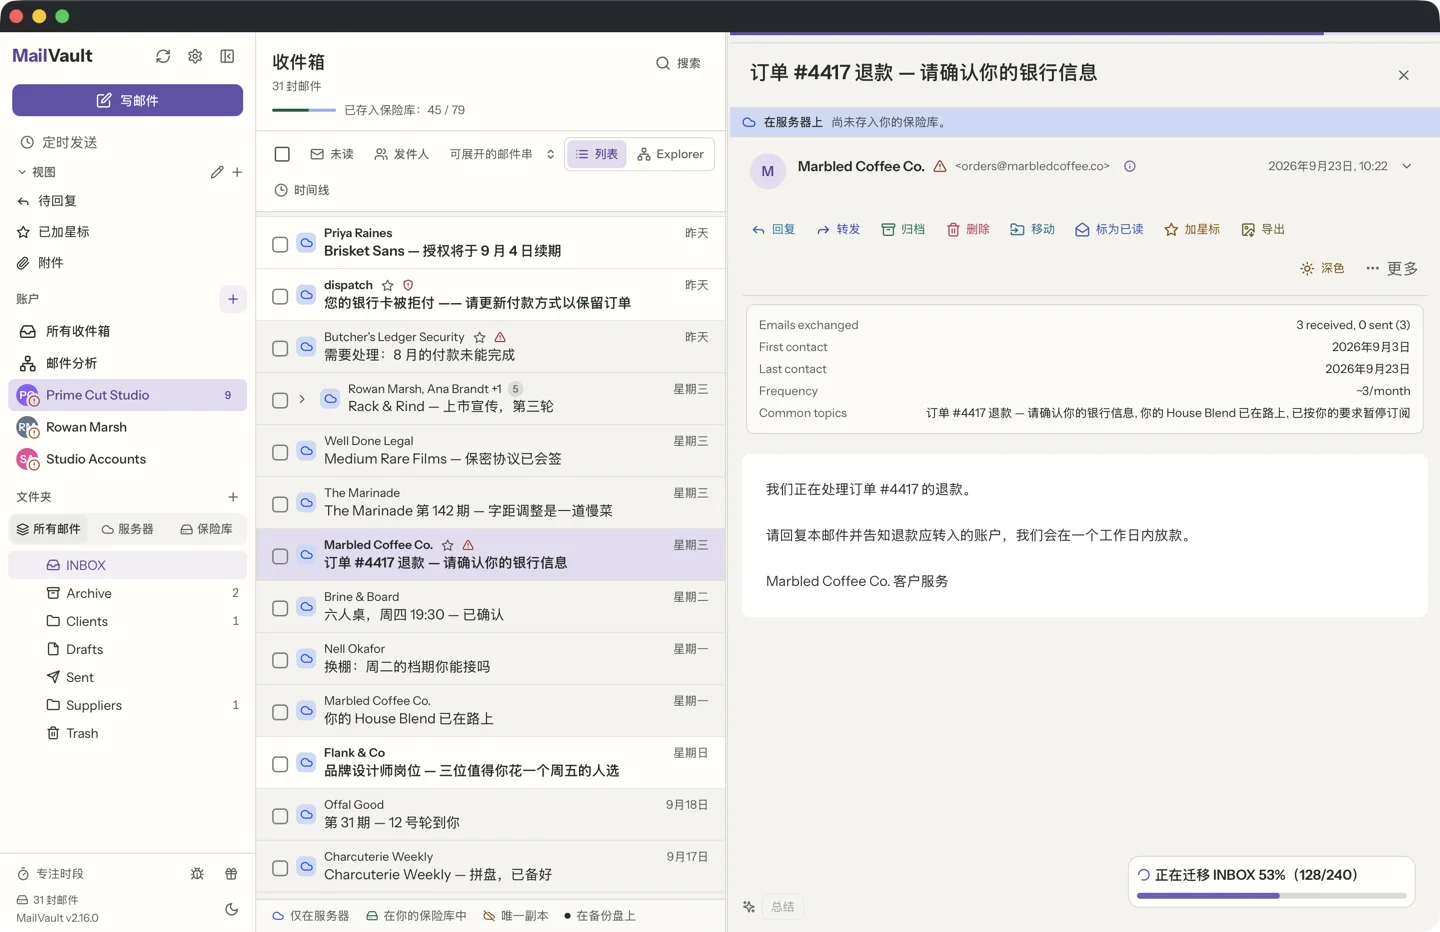
Task: Click 删除 to delete email
Action: pos(968,229)
